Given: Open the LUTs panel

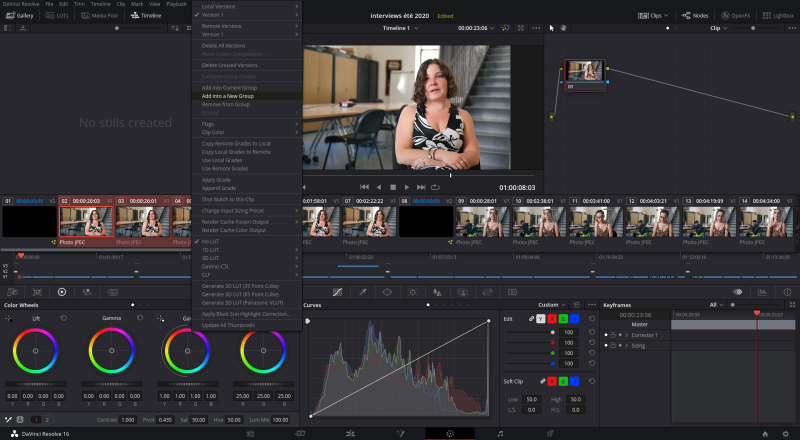Looking at the screenshot, I should point(57,16).
